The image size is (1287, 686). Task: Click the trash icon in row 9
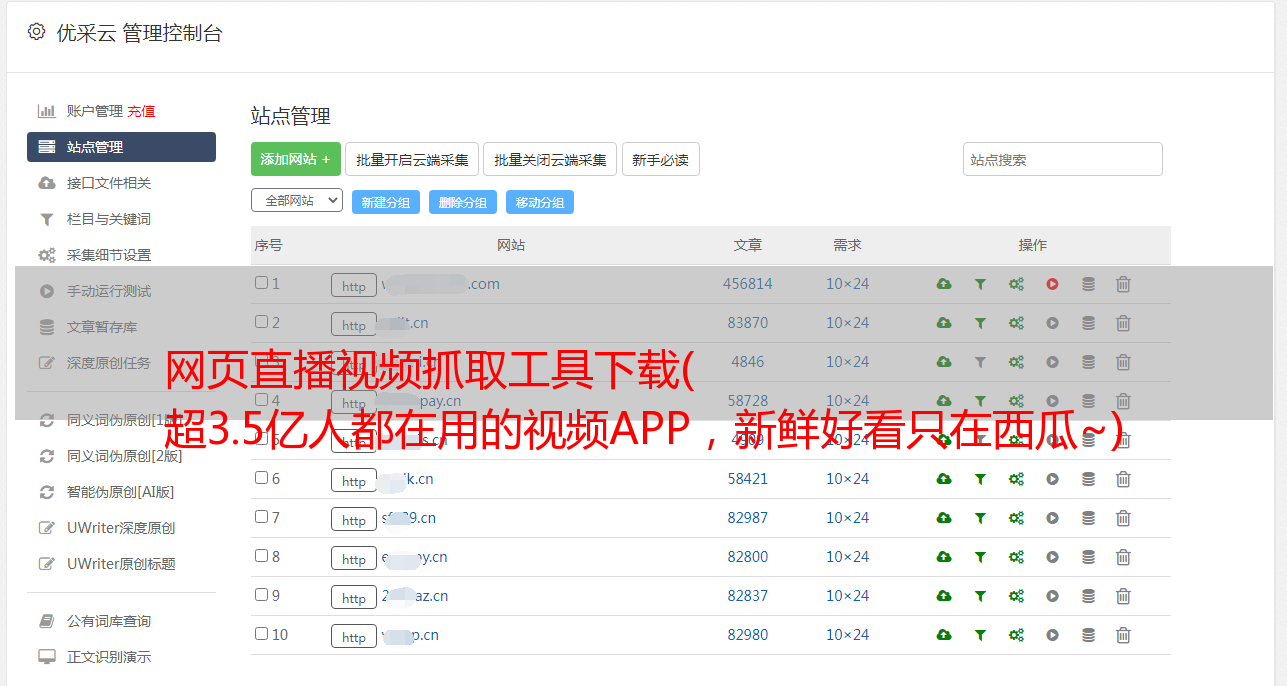[1123, 596]
